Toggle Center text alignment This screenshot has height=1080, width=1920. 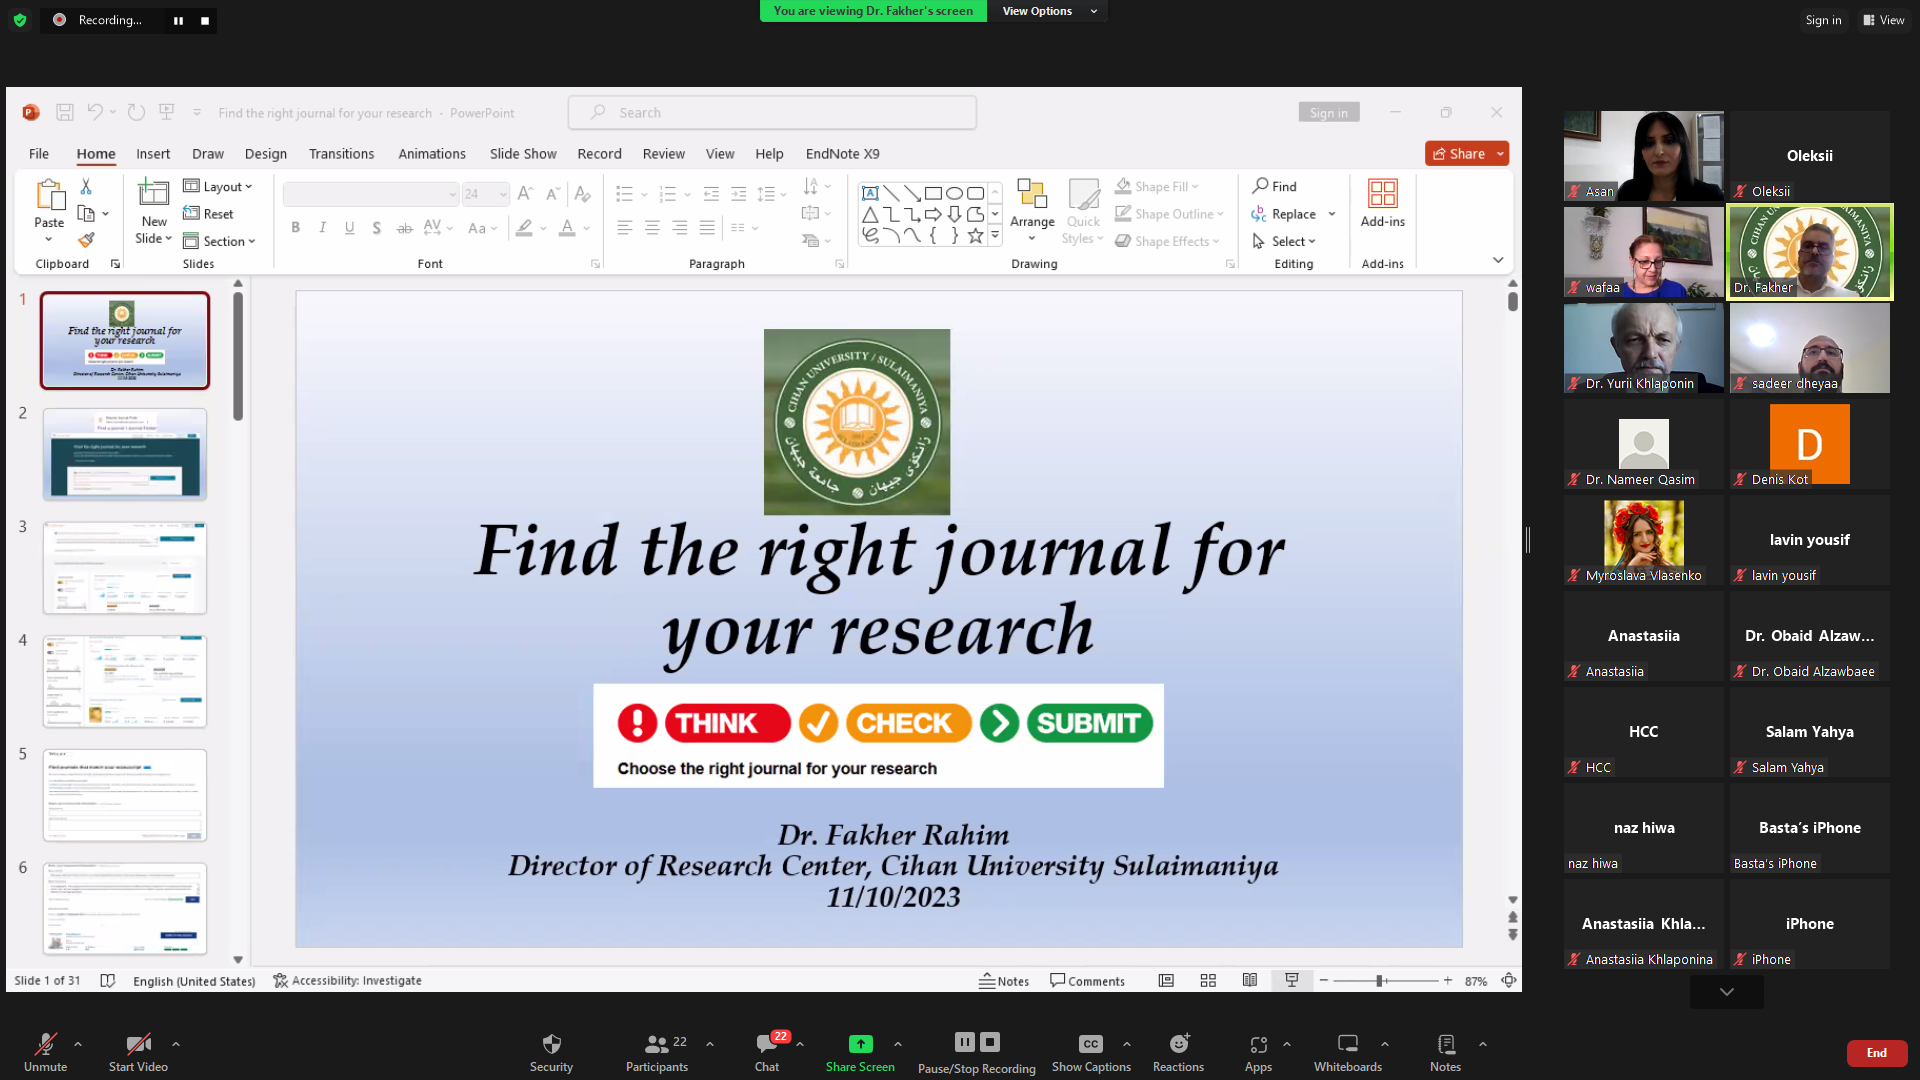coord(652,228)
